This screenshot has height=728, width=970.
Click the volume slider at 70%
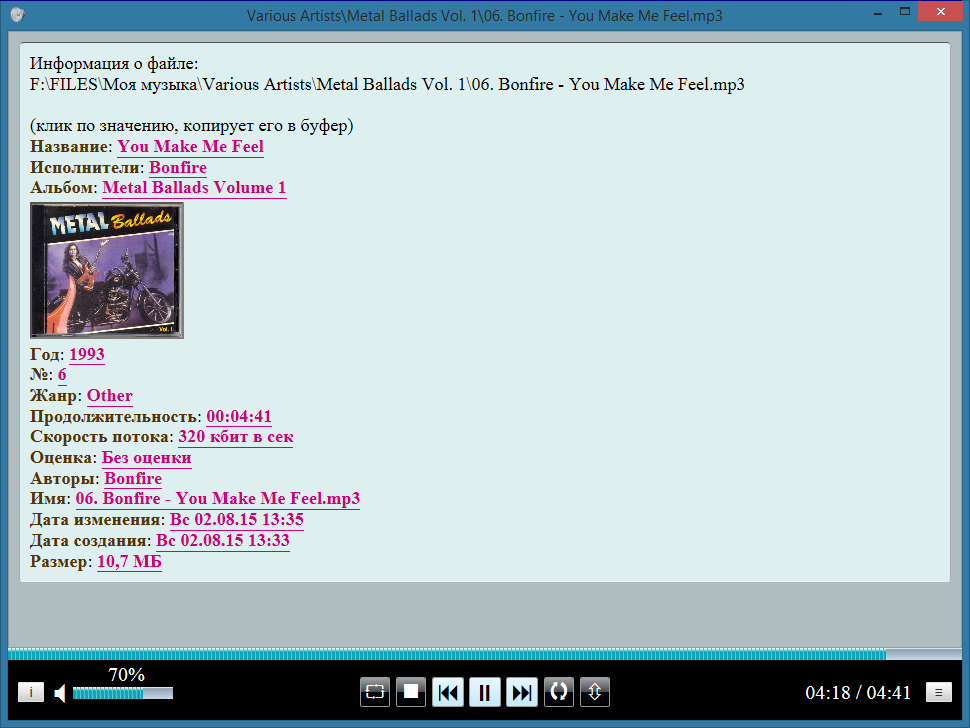(x=122, y=693)
